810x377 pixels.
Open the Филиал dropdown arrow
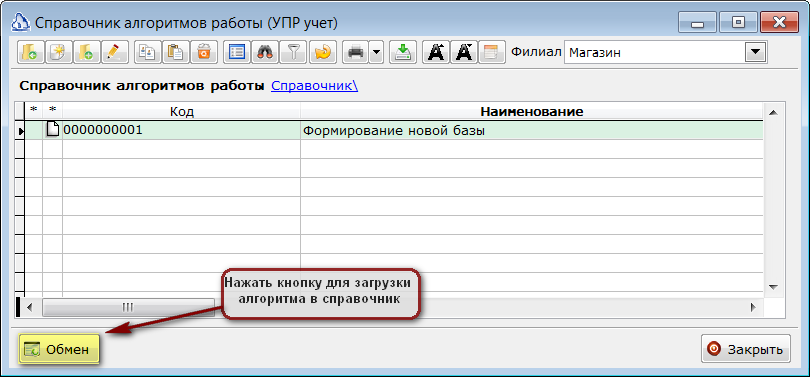pyautogui.click(x=755, y=52)
